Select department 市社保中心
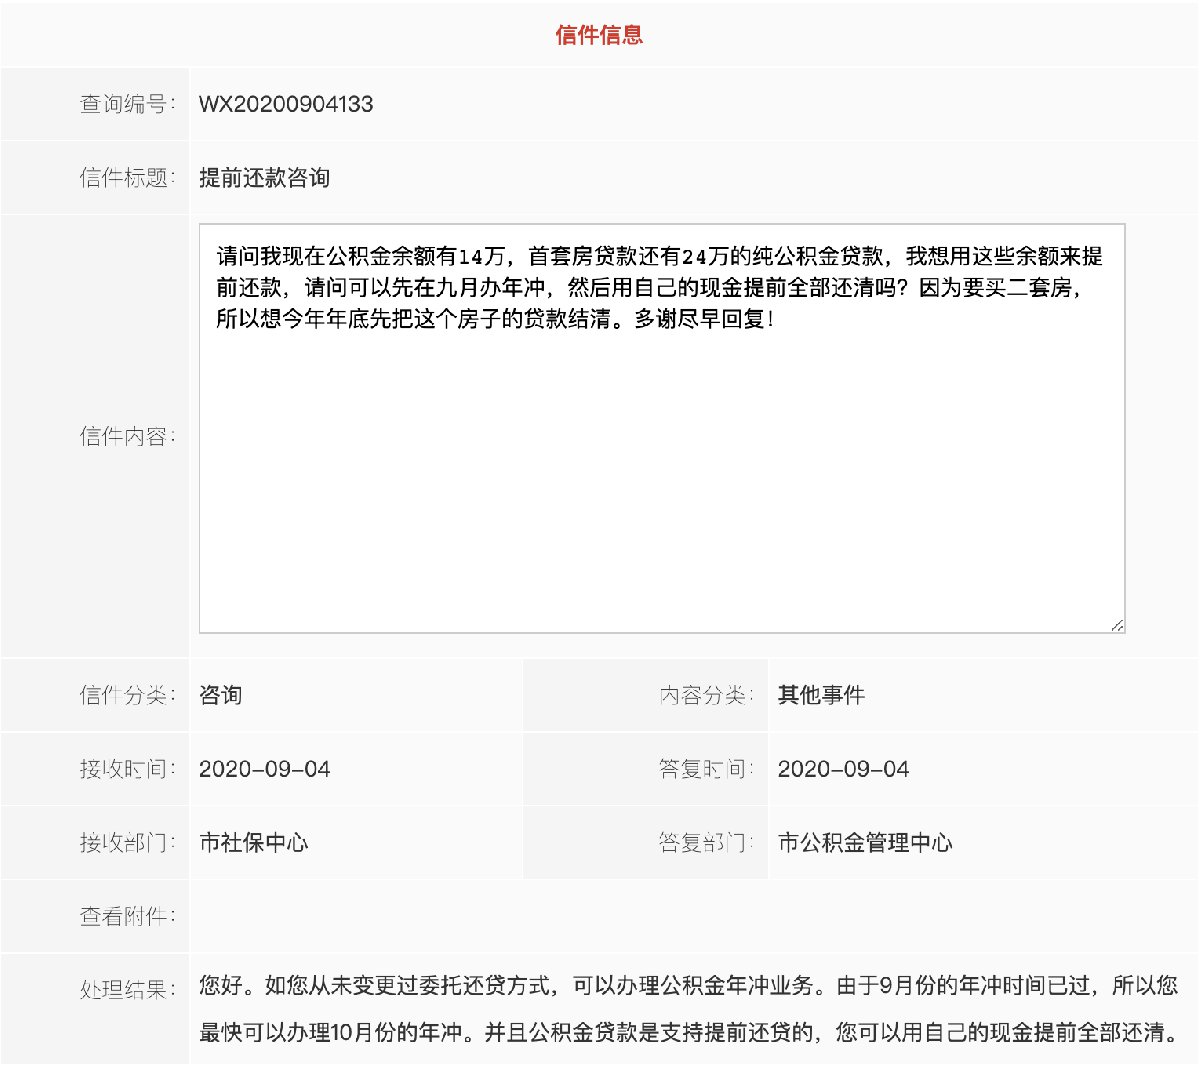The height and width of the screenshot is (1068, 1200). tap(253, 843)
